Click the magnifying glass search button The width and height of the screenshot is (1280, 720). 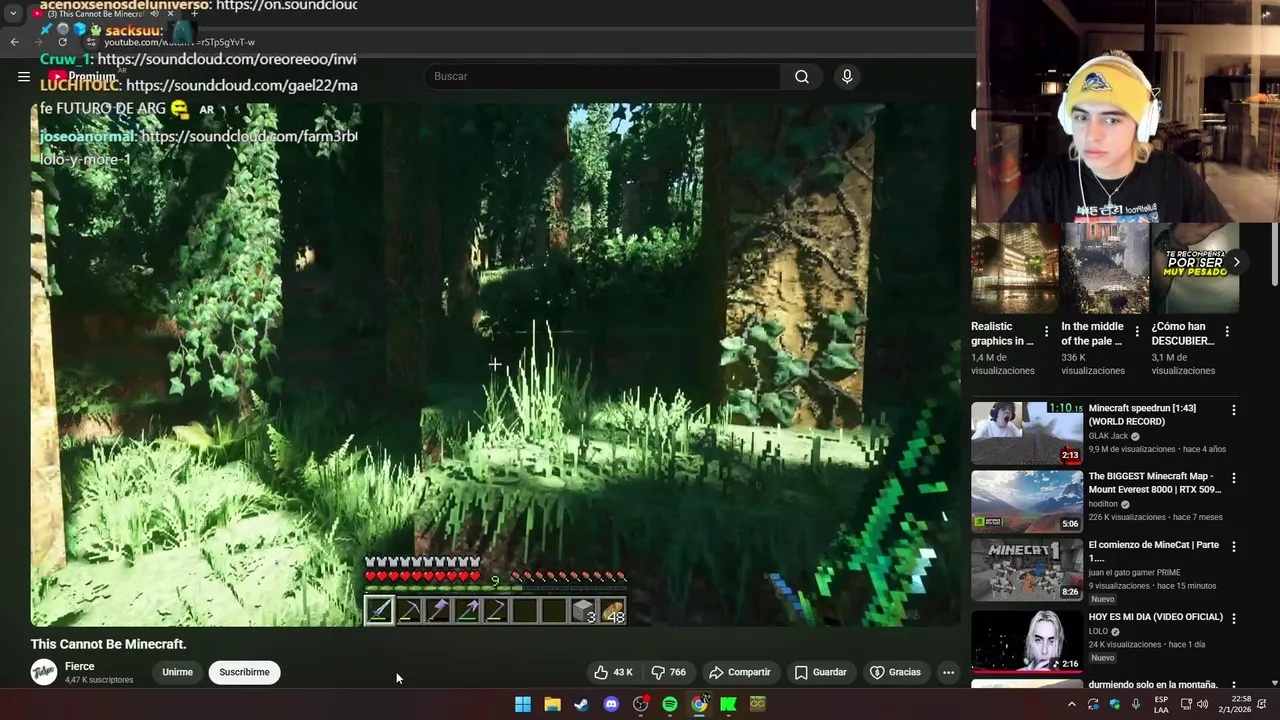click(x=802, y=76)
